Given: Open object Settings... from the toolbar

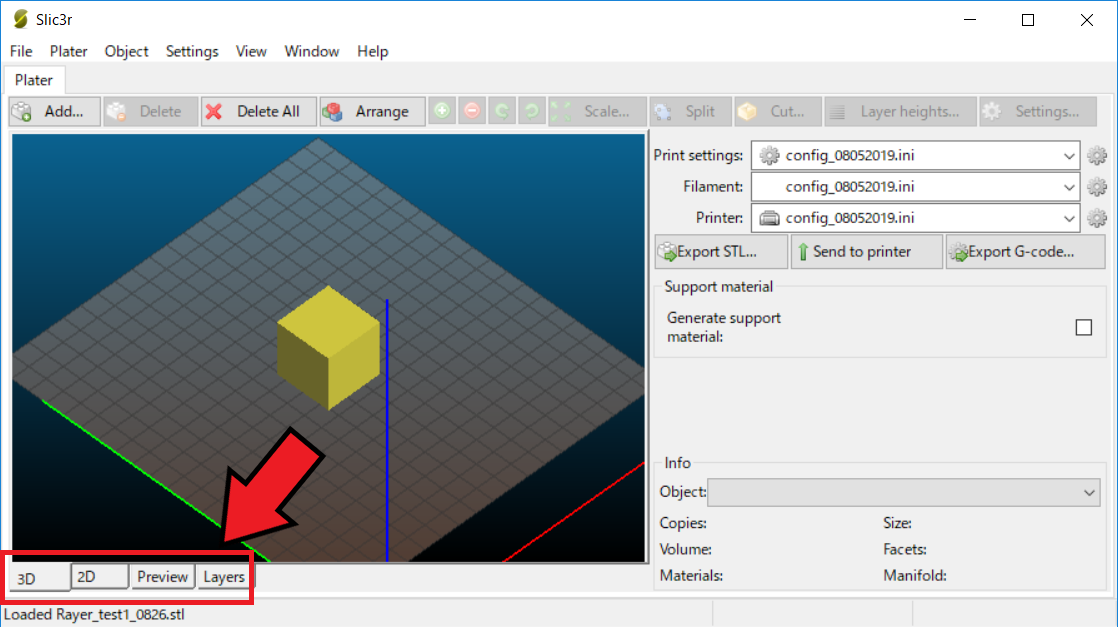Looking at the screenshot, I should (1038, 111).
